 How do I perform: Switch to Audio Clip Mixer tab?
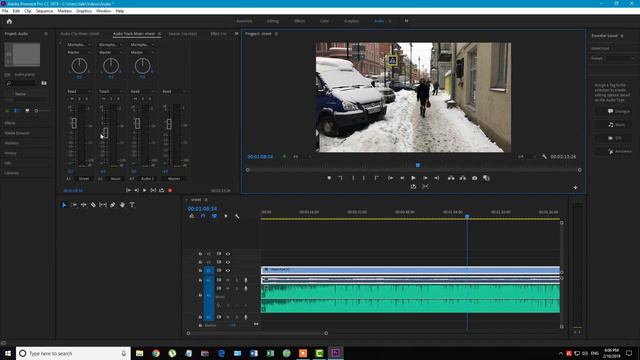[80, 33]
